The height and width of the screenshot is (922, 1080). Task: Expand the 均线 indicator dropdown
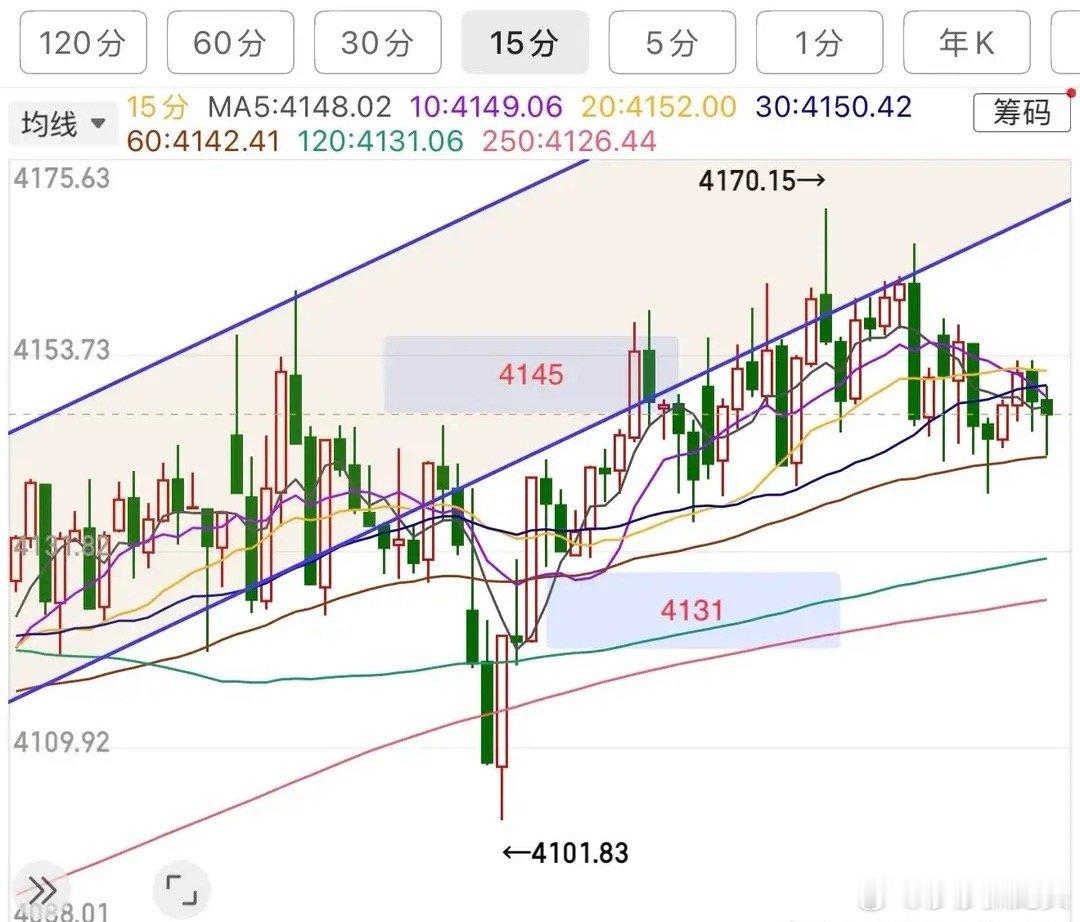click(63, 124)
